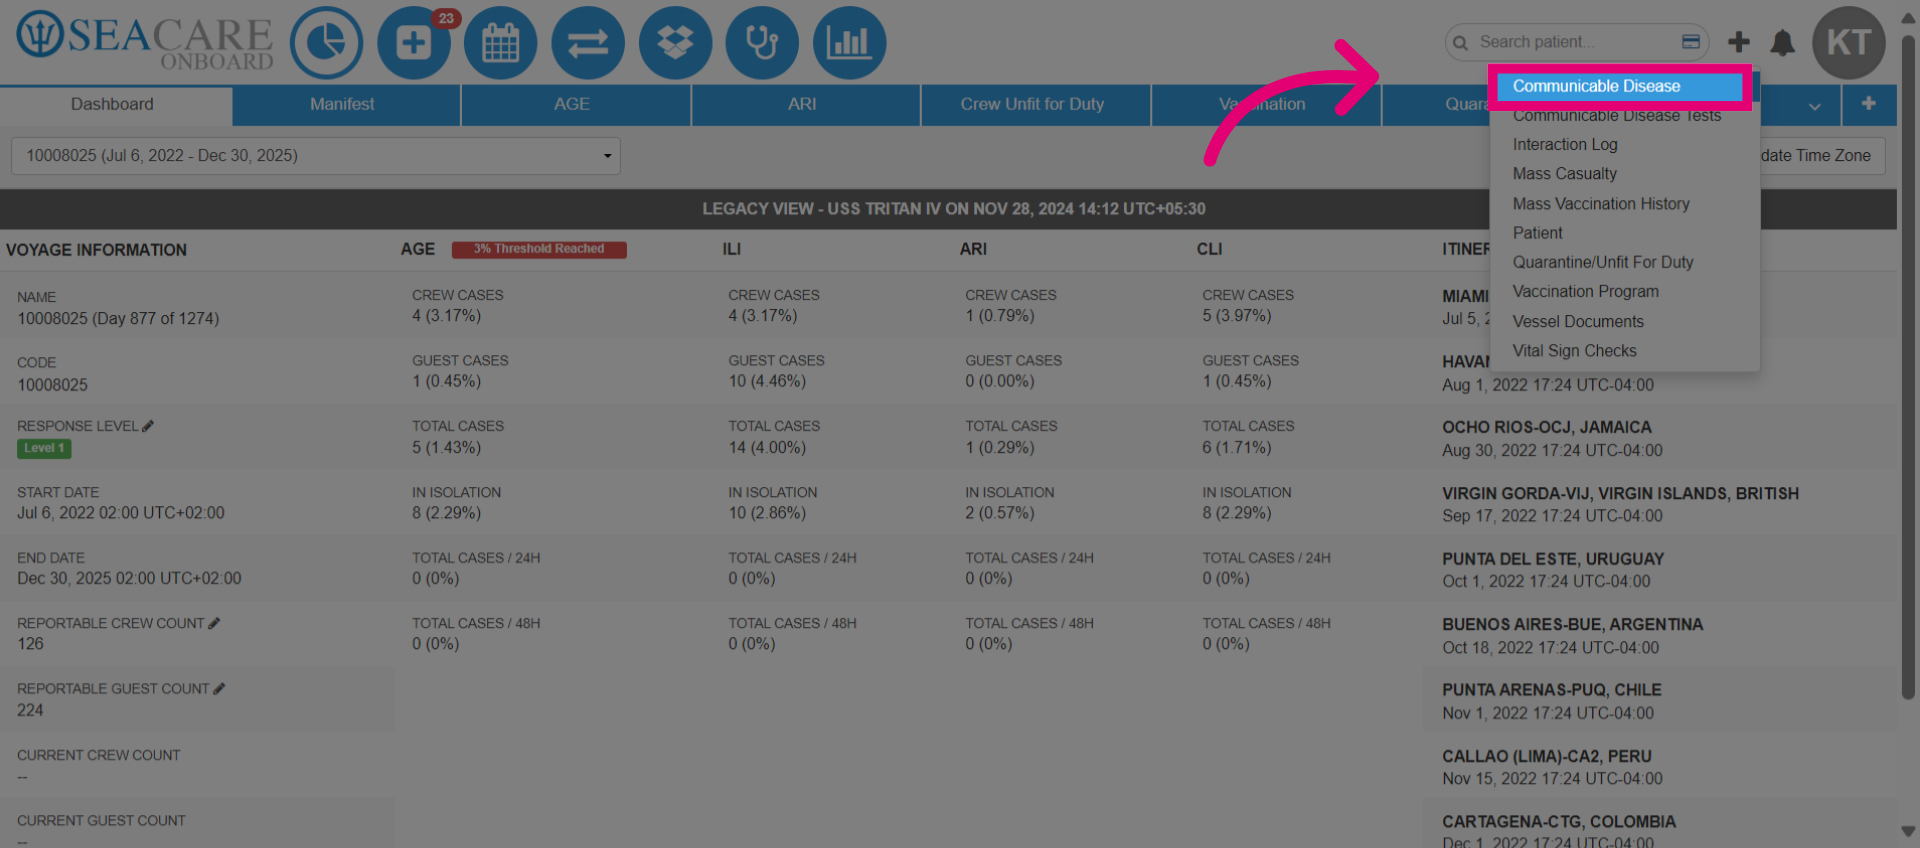Open the calendar icon in the top toolbar
Screen dimensions: 1920x848
(501, 43)
